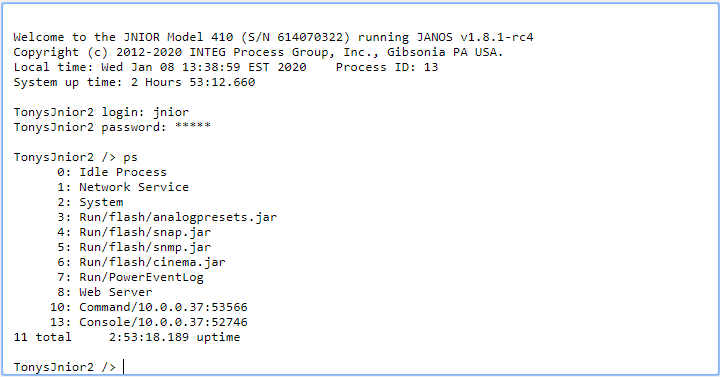
Task: Click Run/flash/analogpresets.jar entry
Action: pos(167,217)
